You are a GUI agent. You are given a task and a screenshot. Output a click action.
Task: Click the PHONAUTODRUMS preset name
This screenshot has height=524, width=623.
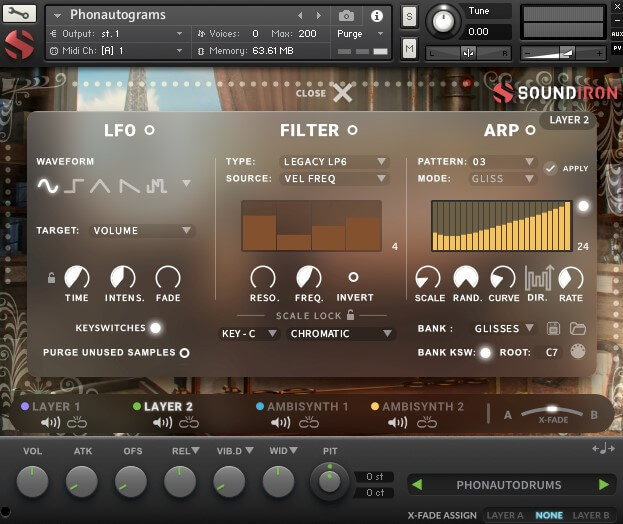pos(509,485)
